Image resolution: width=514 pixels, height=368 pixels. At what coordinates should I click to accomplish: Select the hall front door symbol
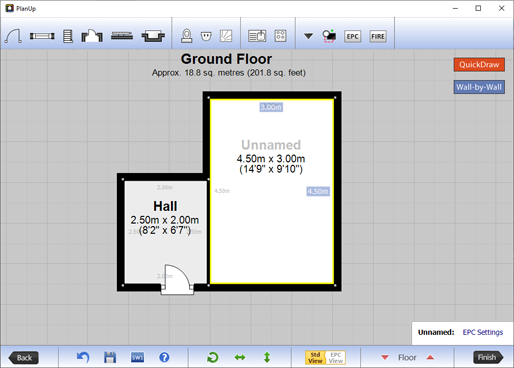[177, 279]
